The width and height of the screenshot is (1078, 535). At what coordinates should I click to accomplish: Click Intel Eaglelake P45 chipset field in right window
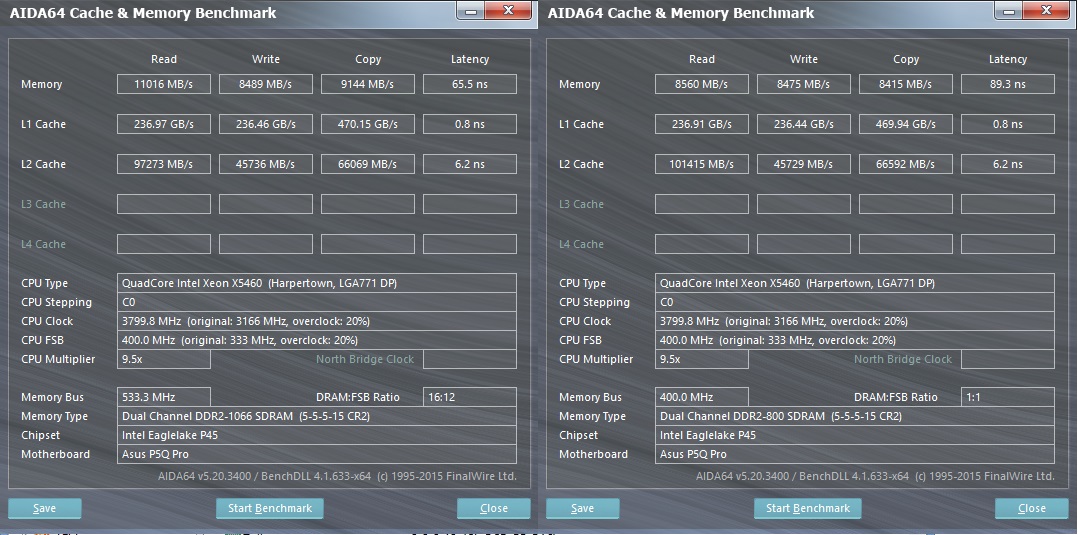coord(855,435)
